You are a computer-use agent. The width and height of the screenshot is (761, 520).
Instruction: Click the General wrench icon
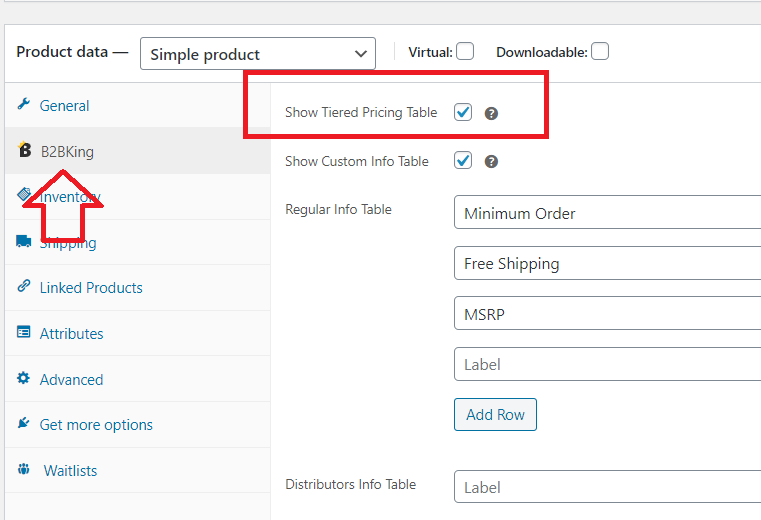tap(23, 104)
